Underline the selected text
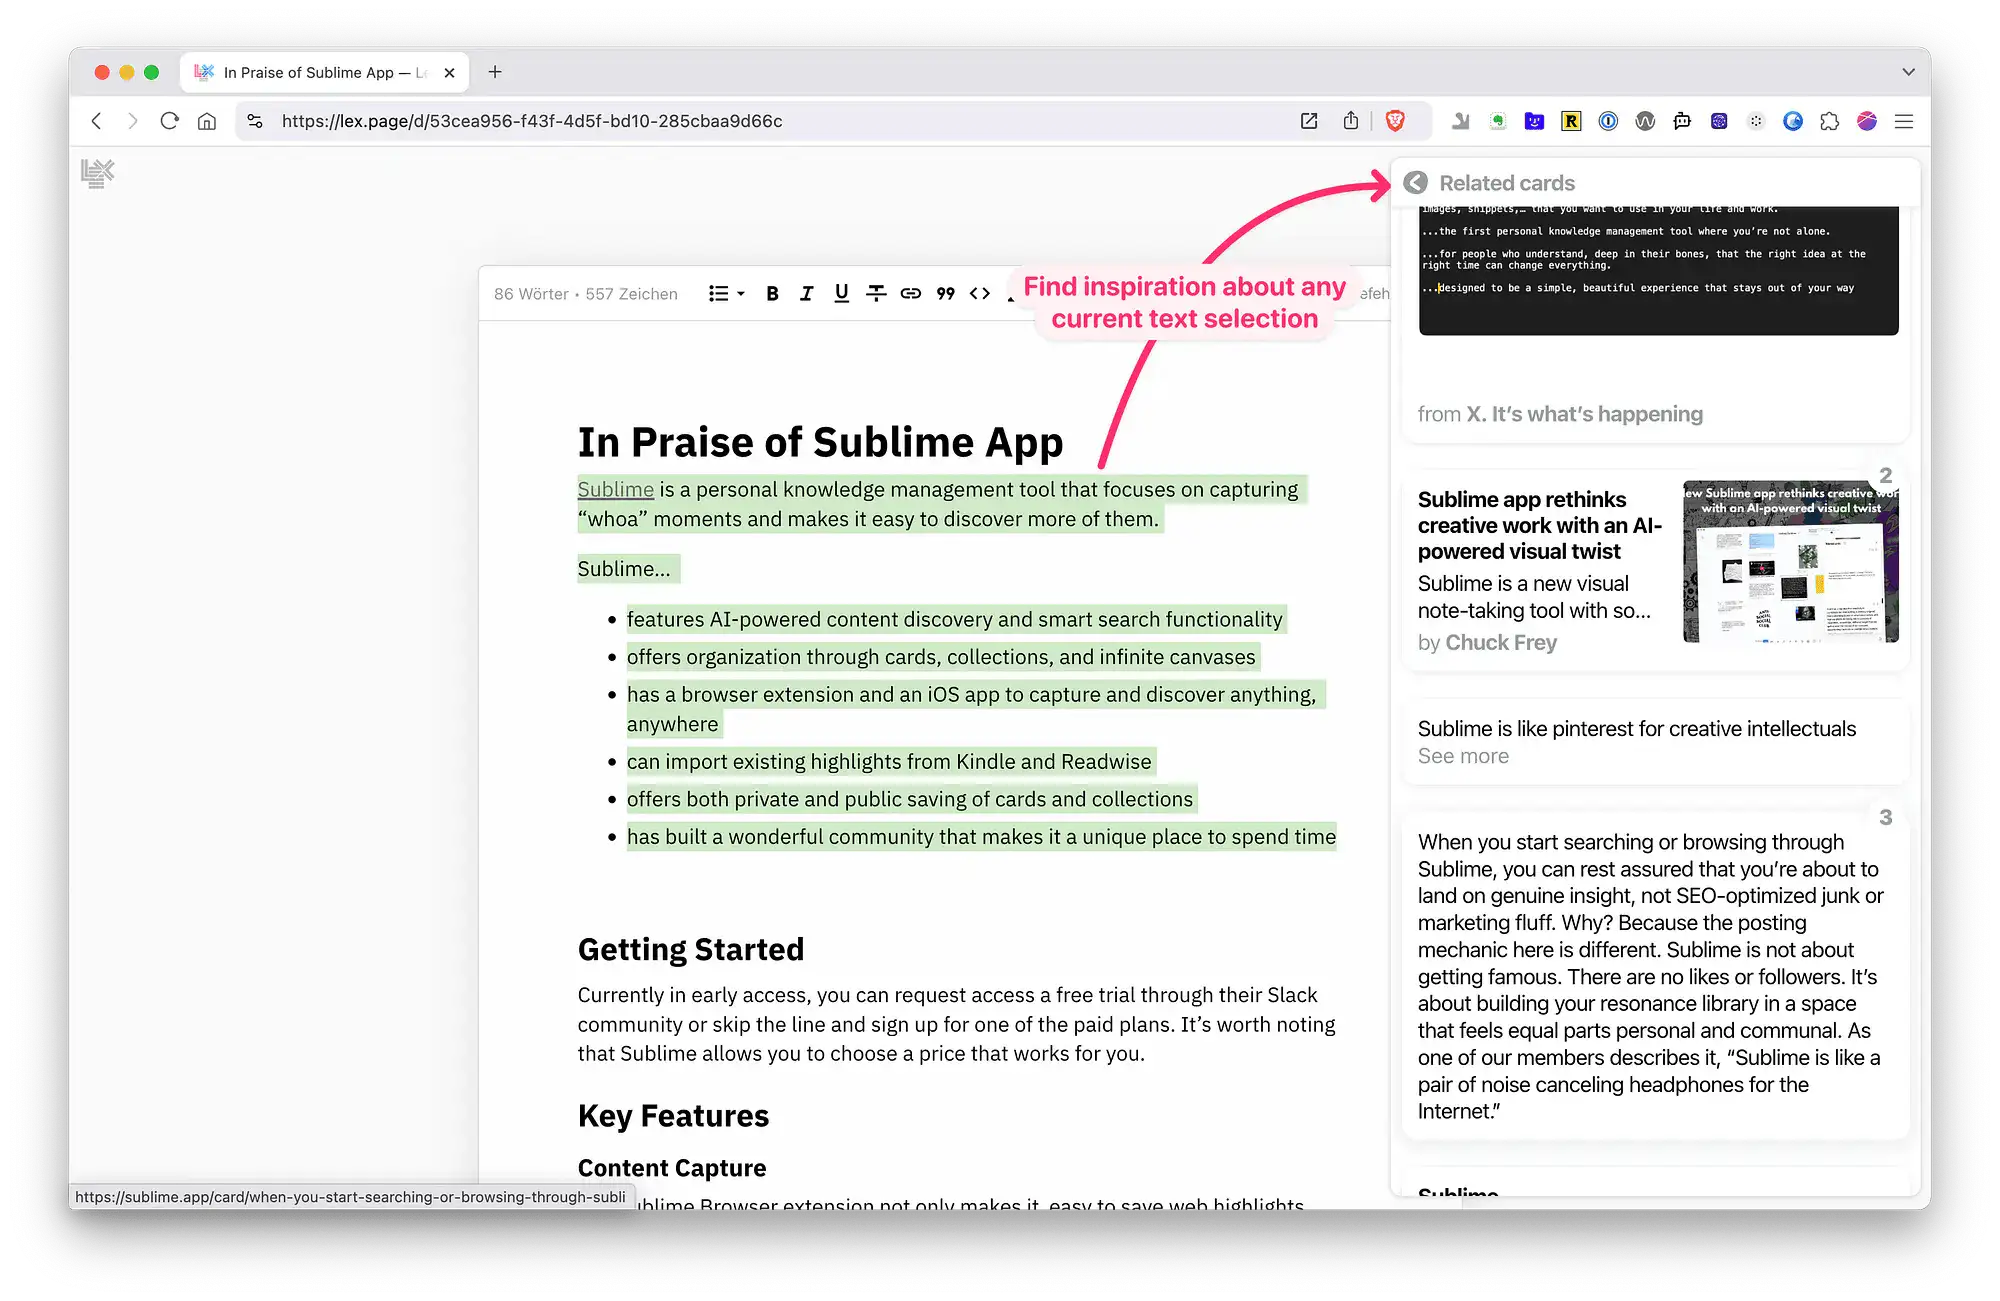 tap(841, 293)
